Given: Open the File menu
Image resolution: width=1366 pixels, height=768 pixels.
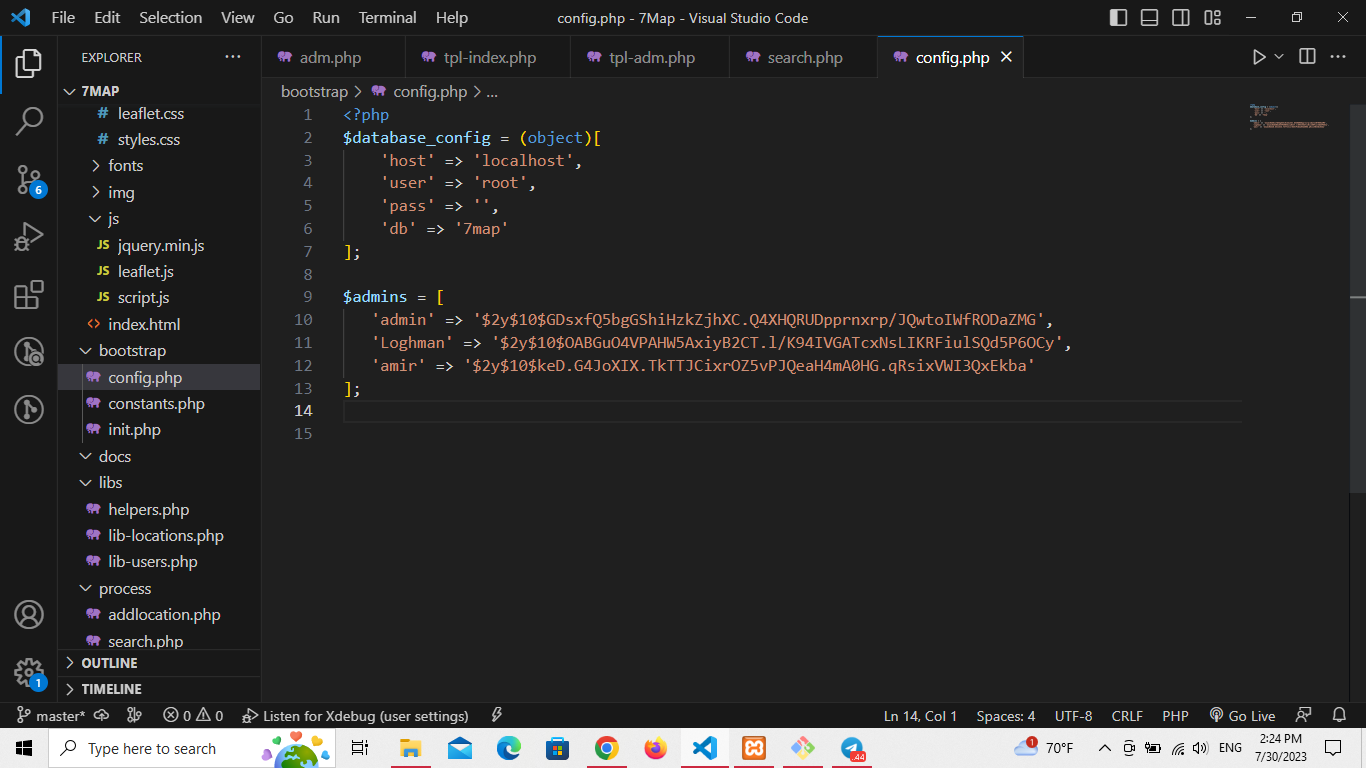Looking at the screenshot, I should [x=63, y=18].
